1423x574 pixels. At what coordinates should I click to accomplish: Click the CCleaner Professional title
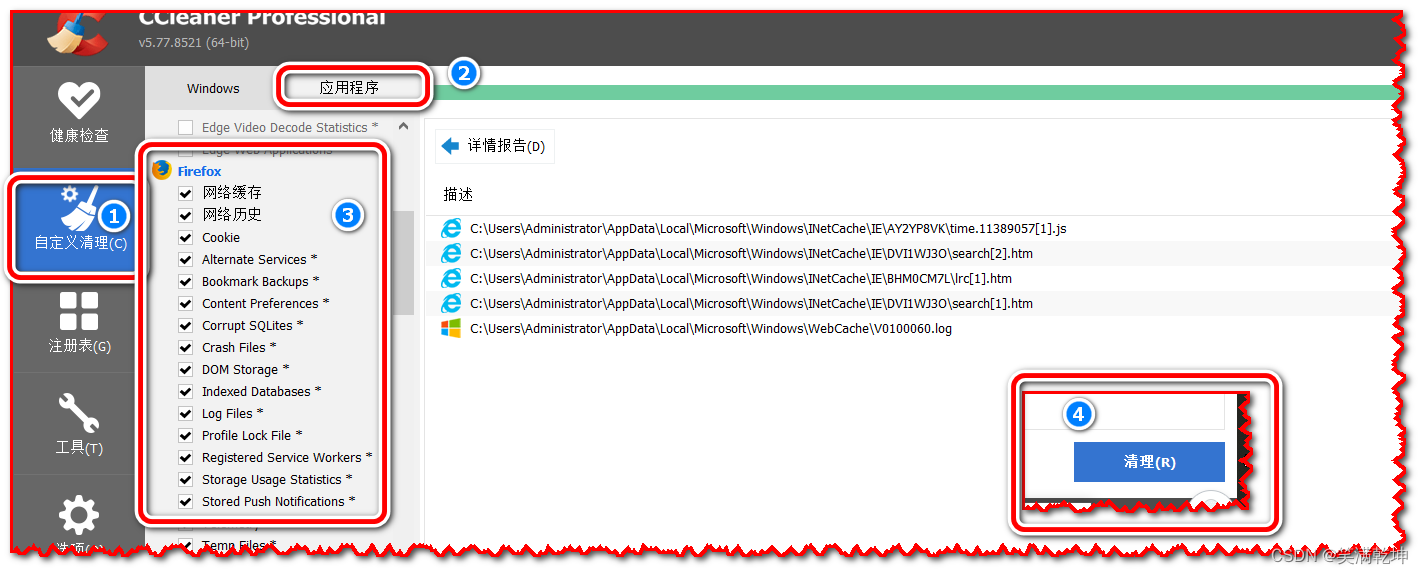(x=262, y=17)
